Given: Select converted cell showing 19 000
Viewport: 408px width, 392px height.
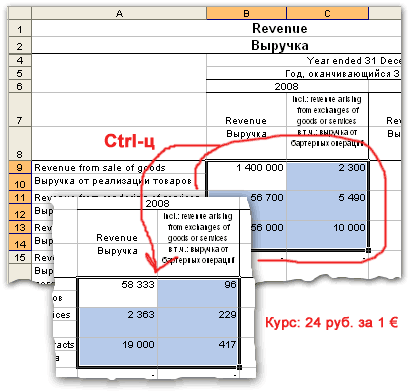Looking at the screenshot, I should point(117,344).
